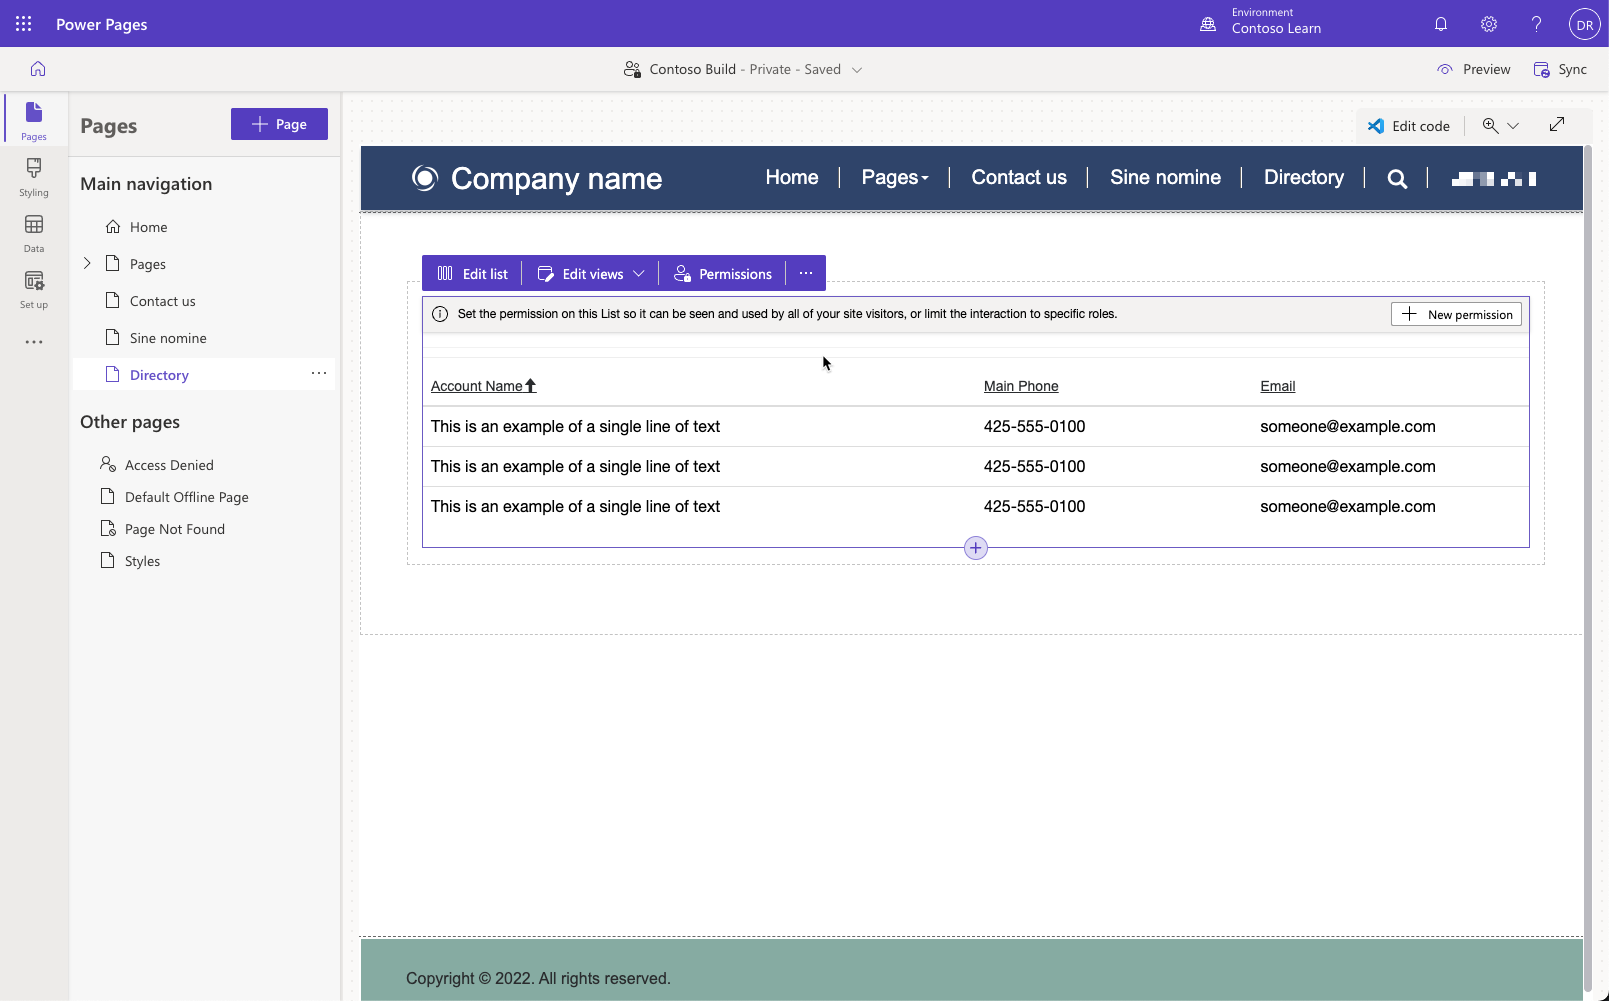The height and width of the screenshot is (1001, 1609).
Task: Open more options for the Directory page
Action: click(x=318, y=373)
